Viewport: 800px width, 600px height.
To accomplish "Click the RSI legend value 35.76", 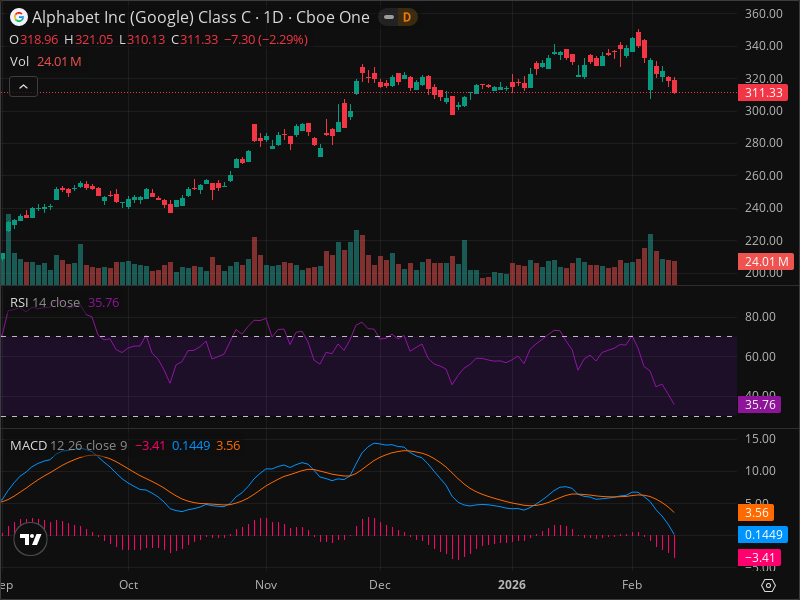I will [104, 303].
